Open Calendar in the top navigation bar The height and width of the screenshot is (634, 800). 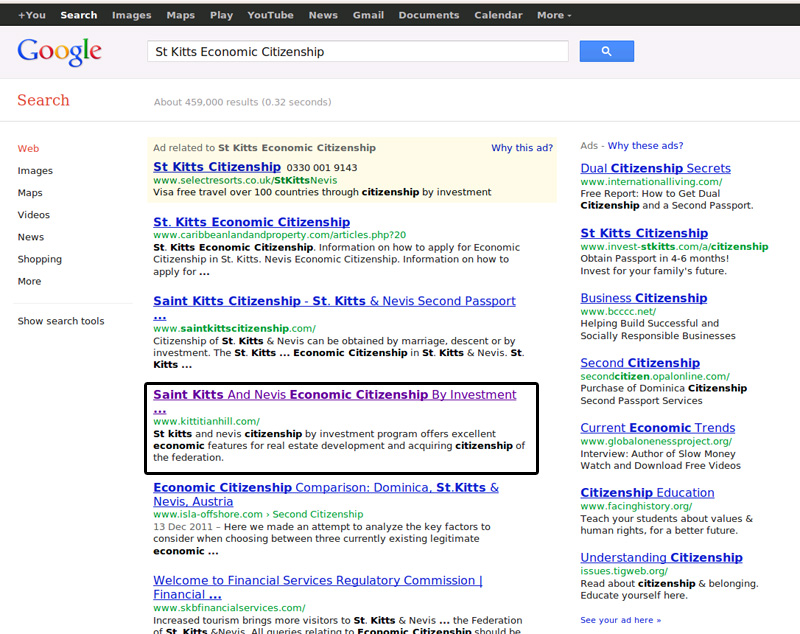498,15
